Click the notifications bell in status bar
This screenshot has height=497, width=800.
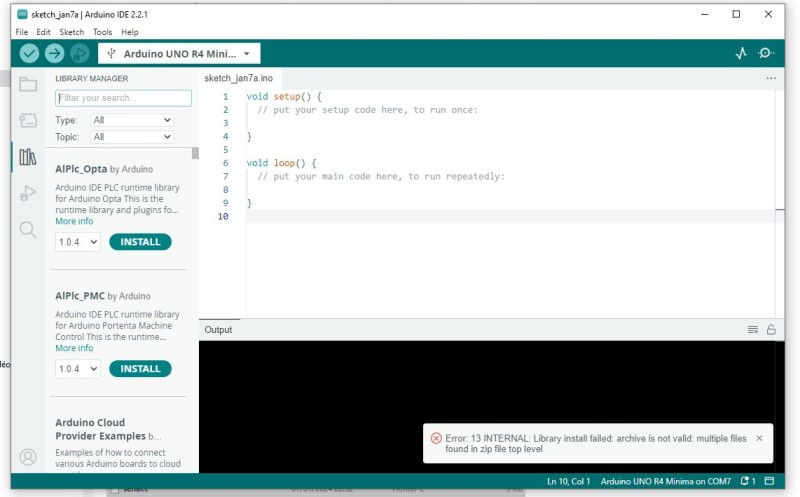tap(747, 481)
